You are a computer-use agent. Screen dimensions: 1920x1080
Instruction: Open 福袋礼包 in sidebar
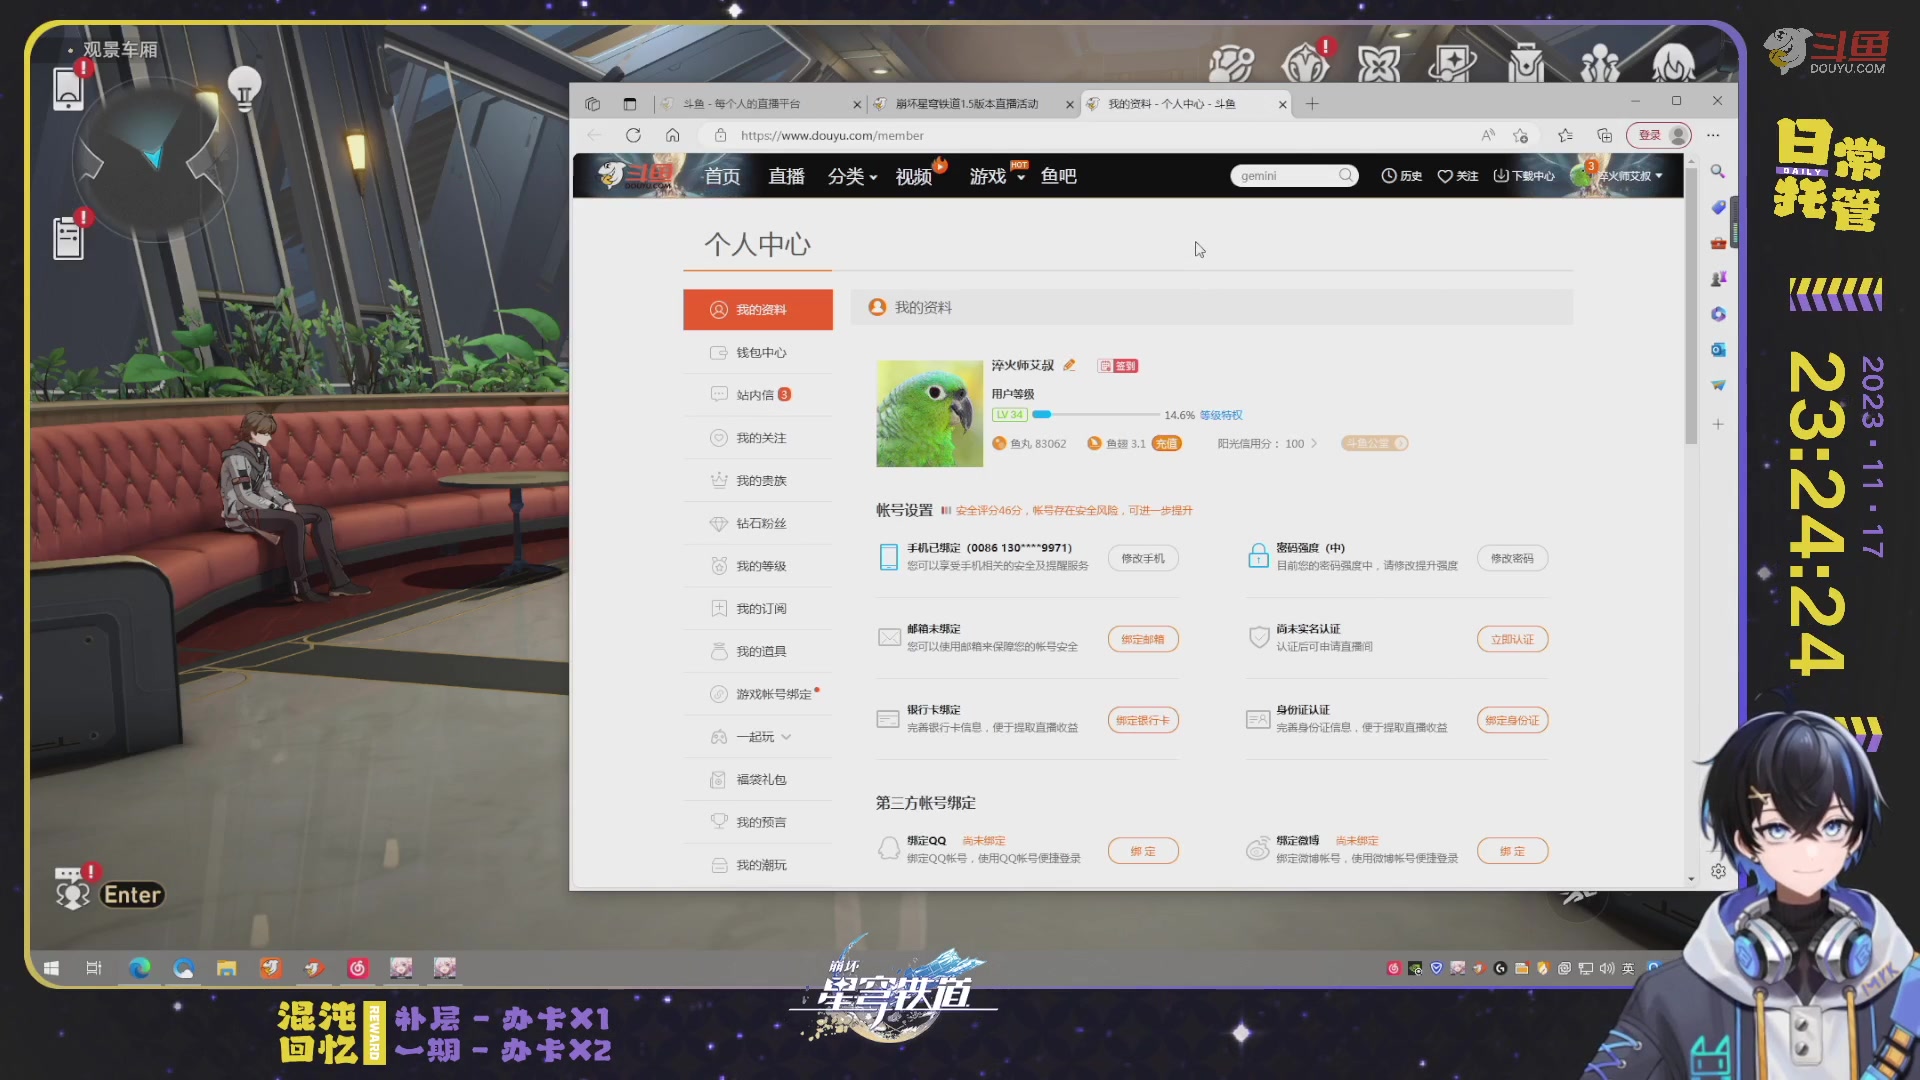(x=758, y=780)
